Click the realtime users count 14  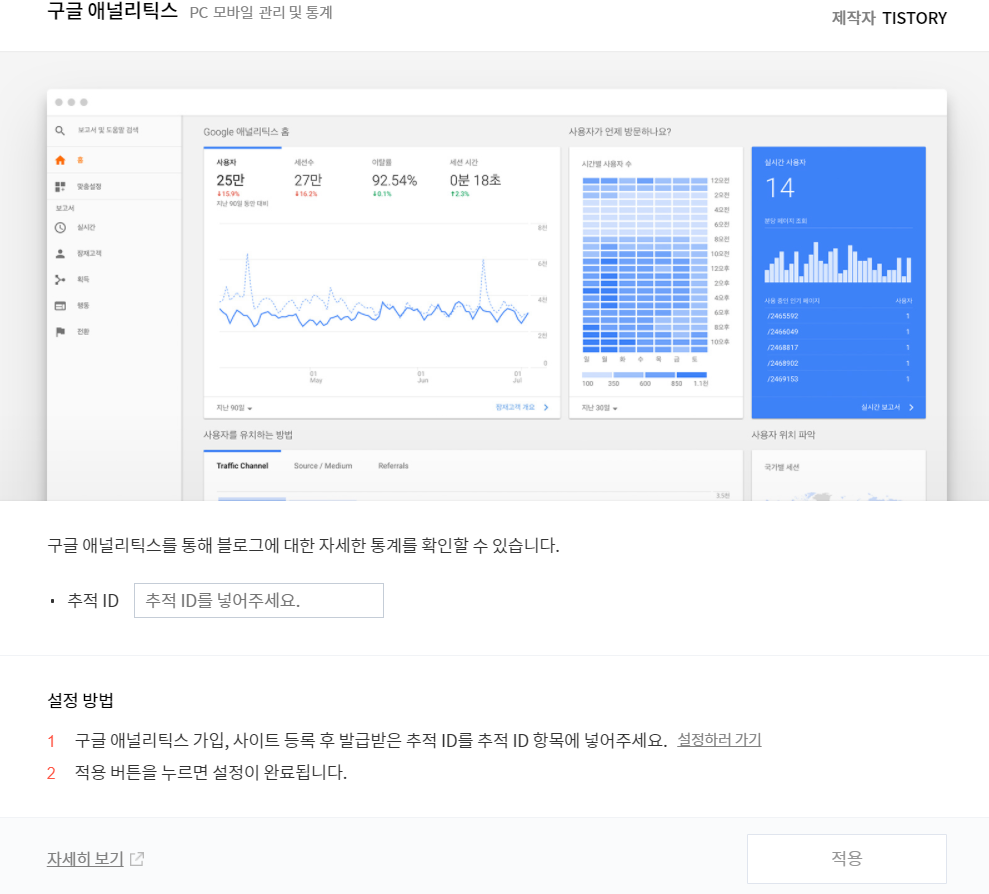coord(780,189)
